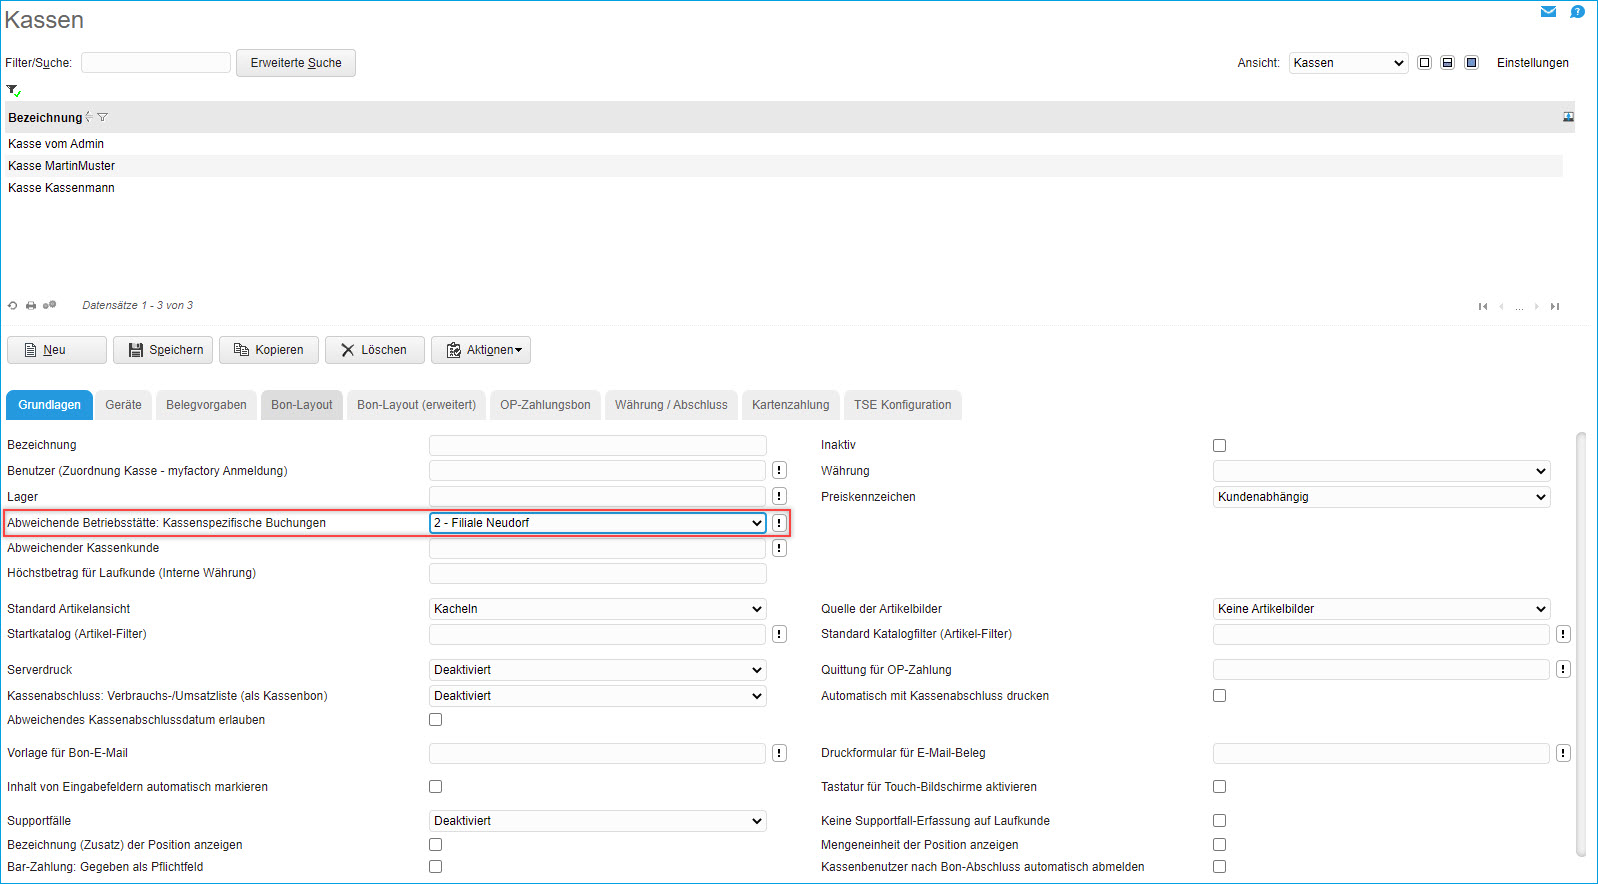Image resolution: width=1598 pixels, height=884 pixels.
Task: Open Kassenabschluss Verbrauchs-/Umsatzliste dropdown
Action: [597, 696]
